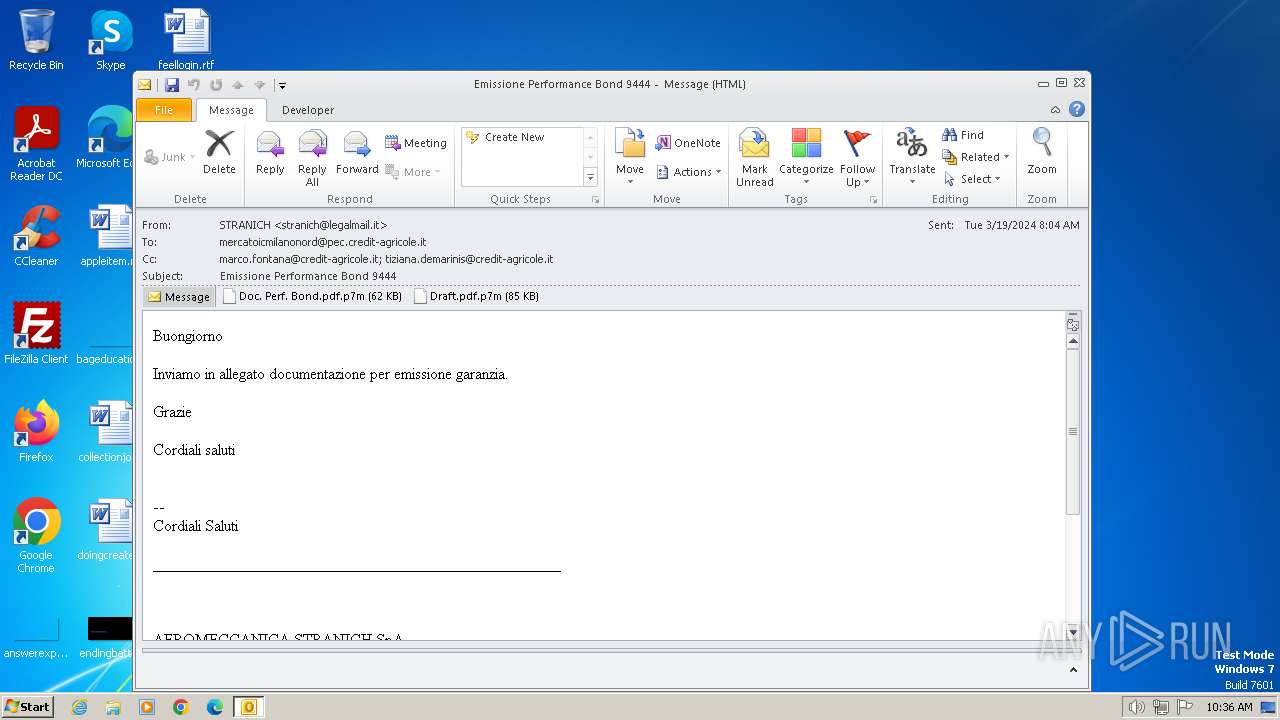Open Select dropdown in Editing group

point(971,179)
